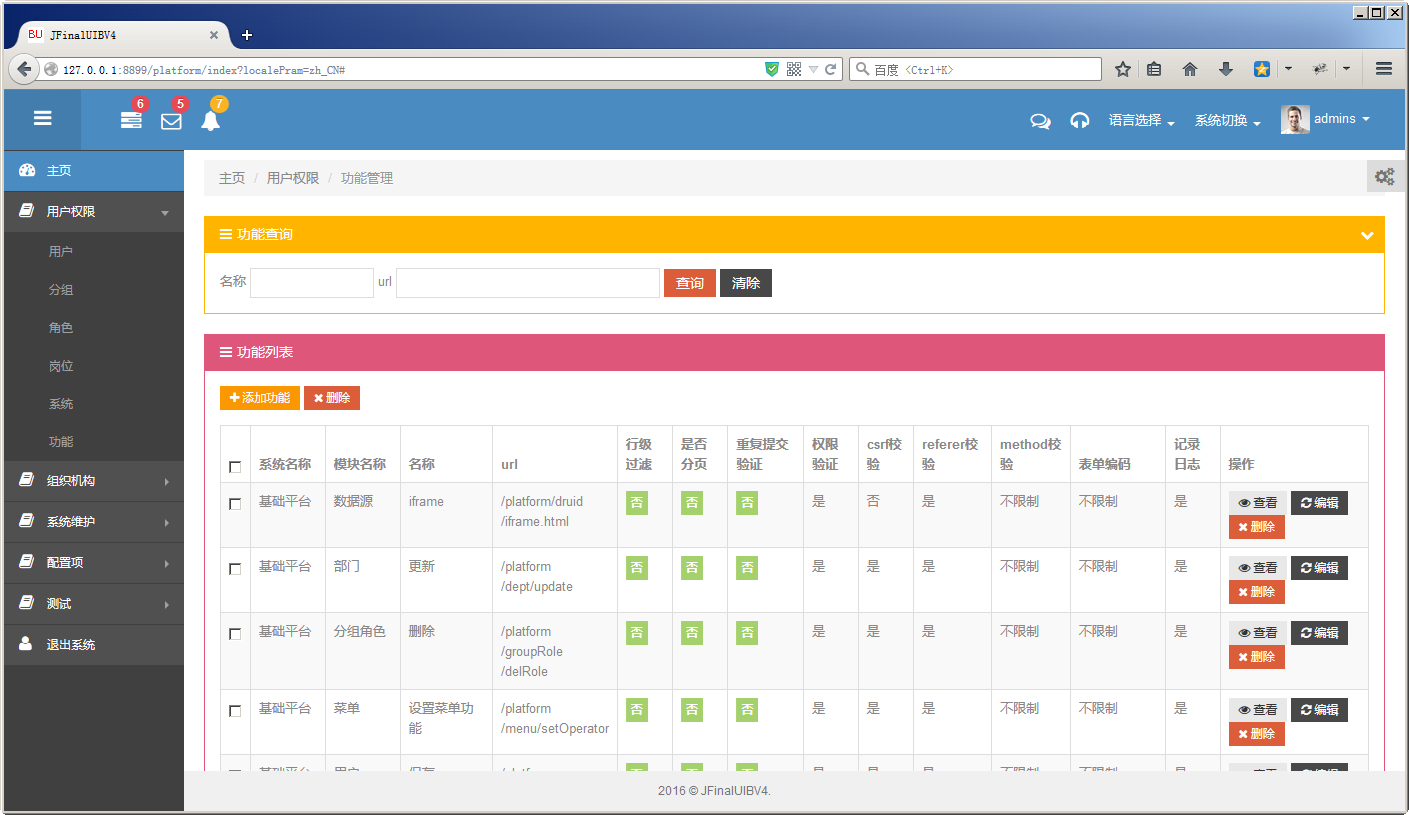
Task: Open the chat comments icon
Action: 1040,121
